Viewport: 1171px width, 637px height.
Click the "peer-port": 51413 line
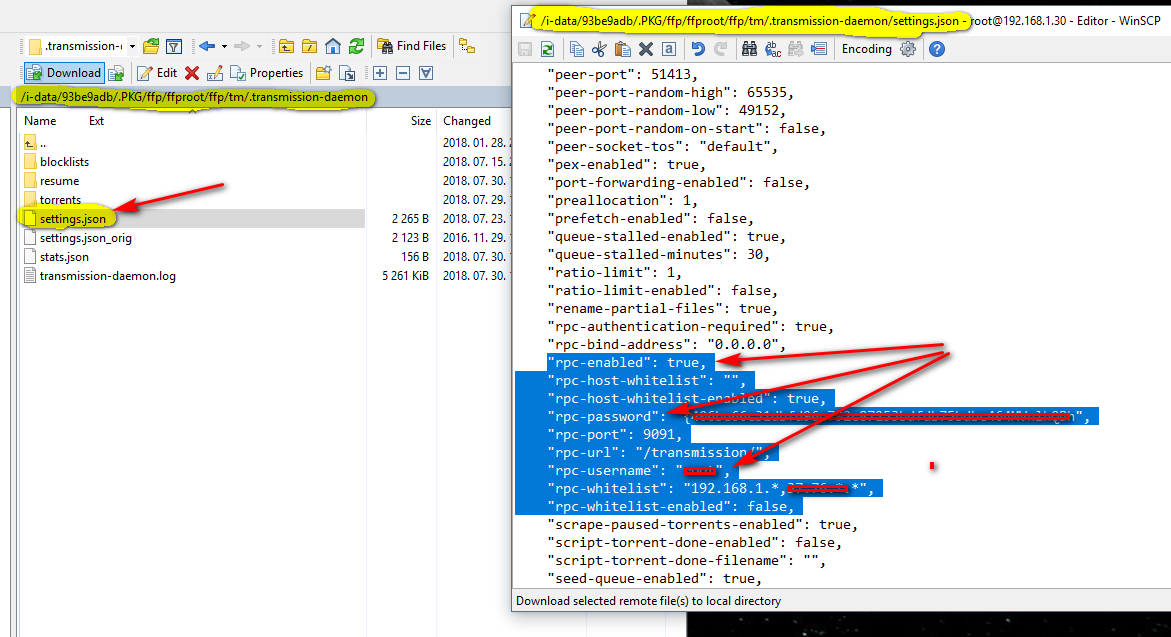623,75
